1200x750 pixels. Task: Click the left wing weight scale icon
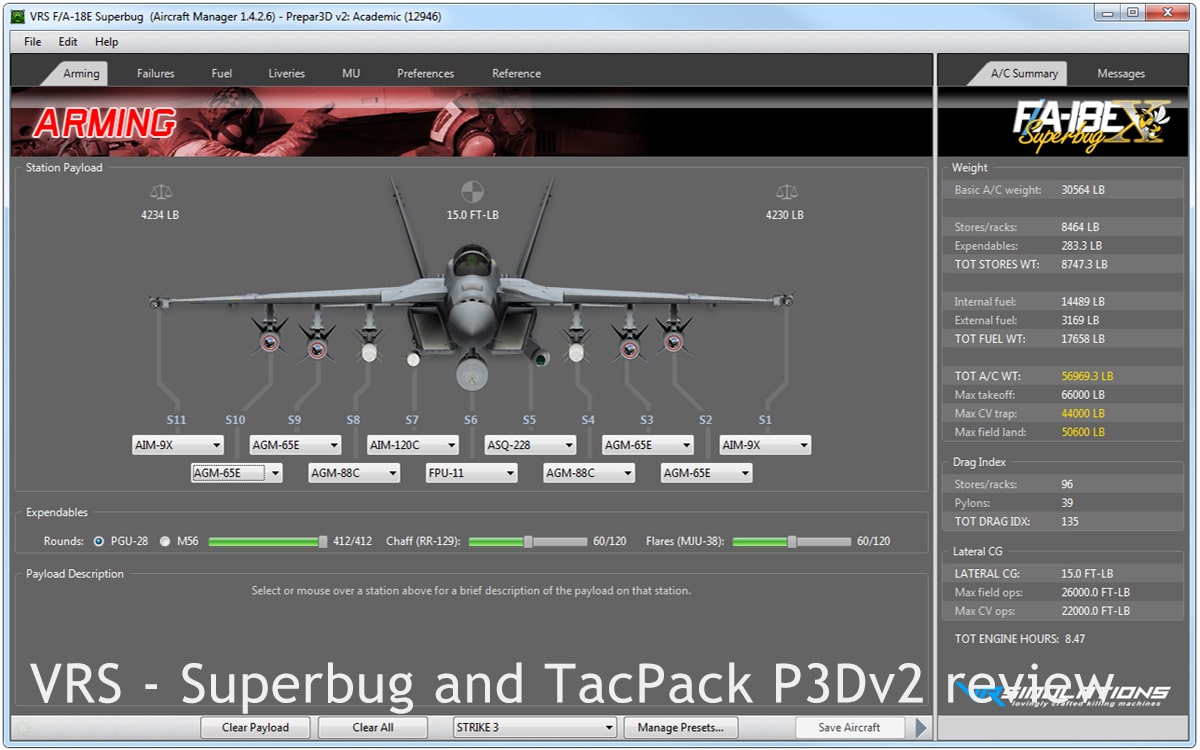click(x=160, y=191)
